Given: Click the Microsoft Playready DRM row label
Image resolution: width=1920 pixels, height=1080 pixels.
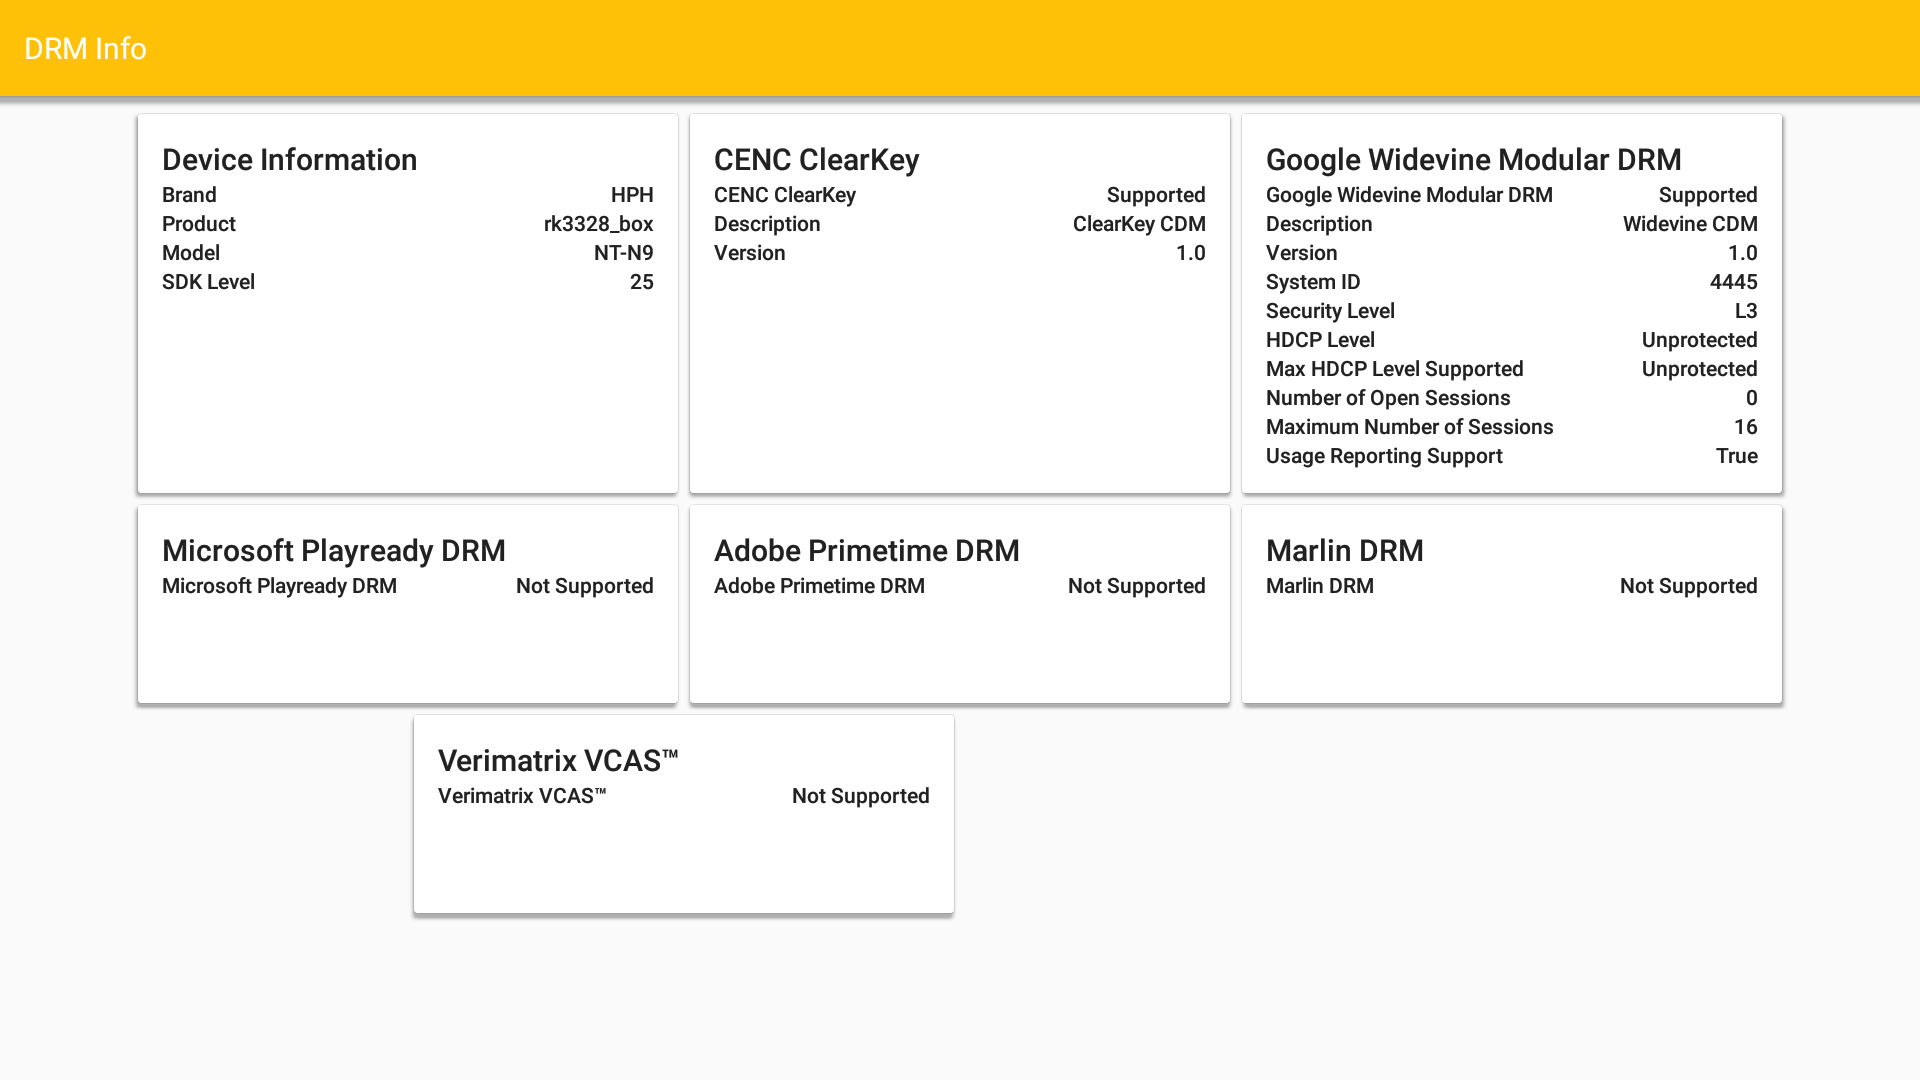Looking at the screenshot, I should pyautogui.click(x=279, y=586).
